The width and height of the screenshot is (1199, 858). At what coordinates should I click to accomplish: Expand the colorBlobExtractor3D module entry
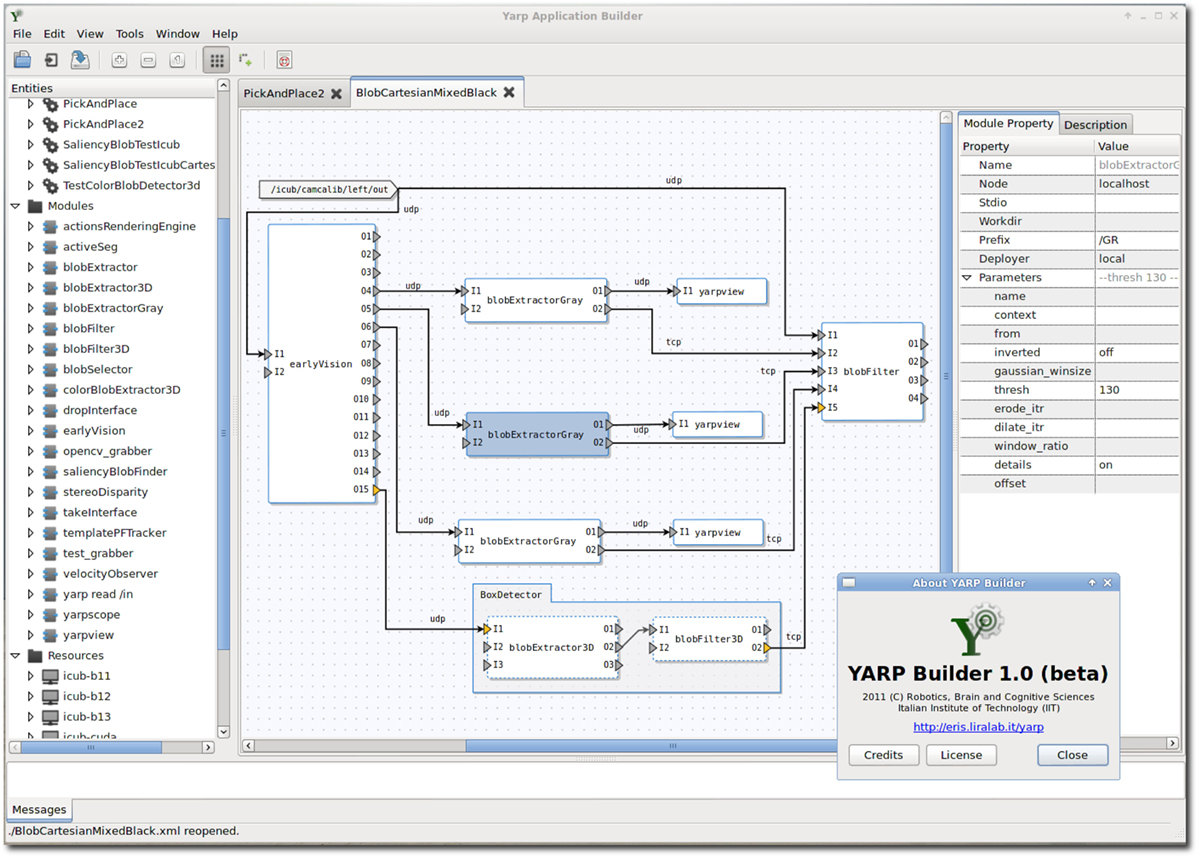point(31,390)
